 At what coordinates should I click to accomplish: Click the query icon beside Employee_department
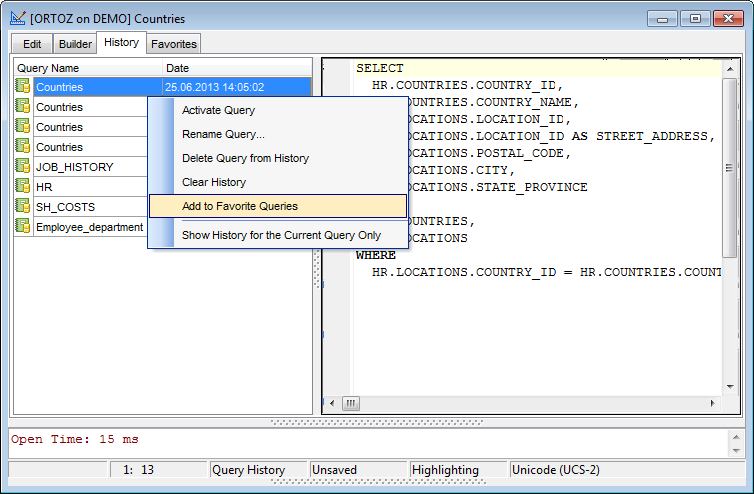pyautogui.click(x=22, y=226)
